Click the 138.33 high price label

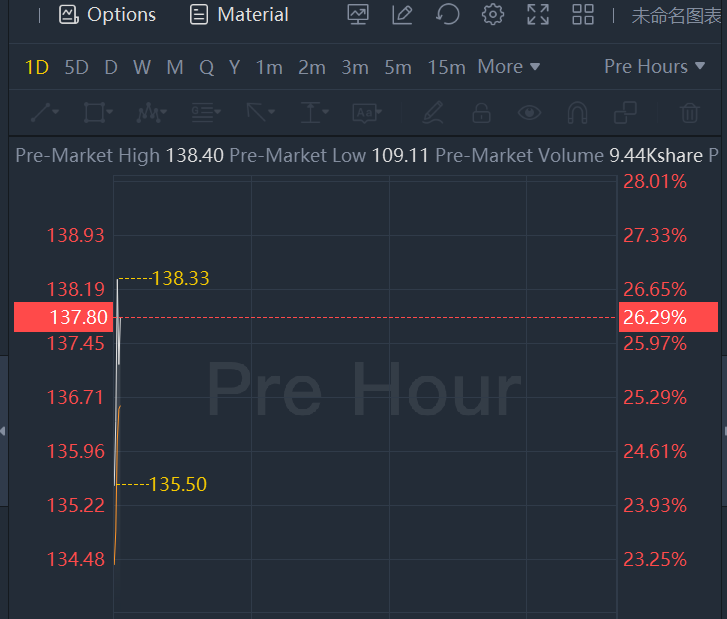(x=180, y=278)
